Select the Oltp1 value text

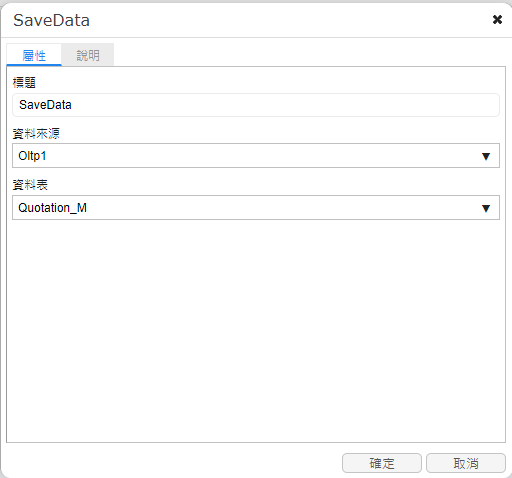pyautogui.click(x=32, y=156)
